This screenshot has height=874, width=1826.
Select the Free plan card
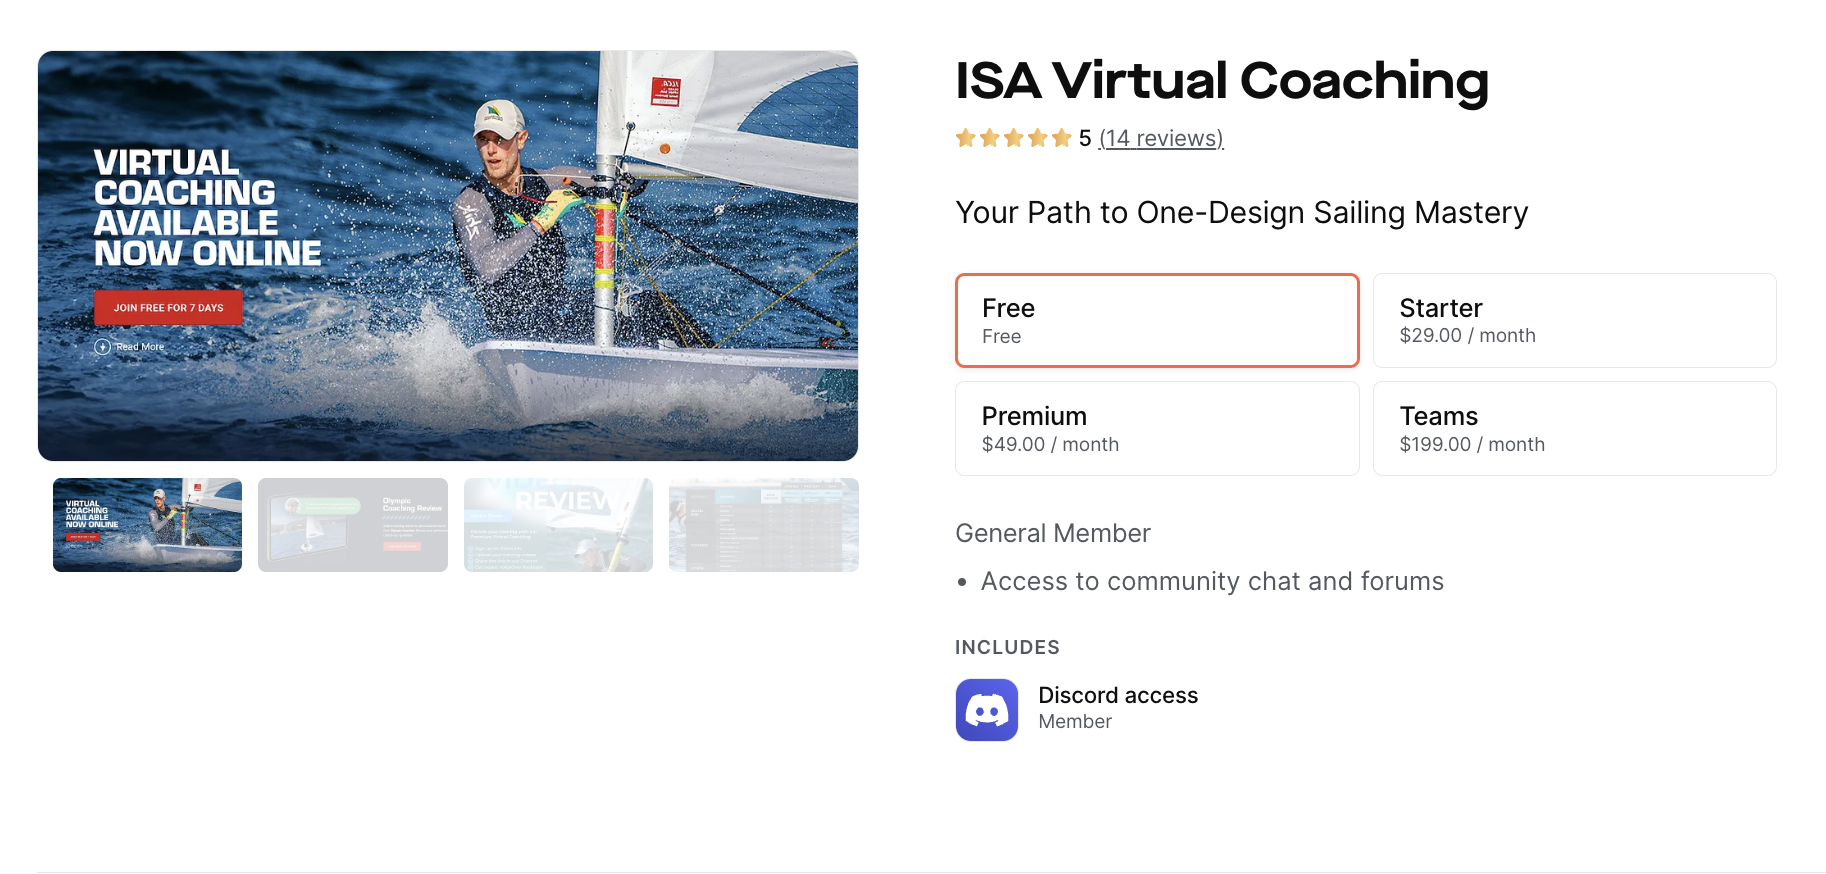(x=1157, y=320)
